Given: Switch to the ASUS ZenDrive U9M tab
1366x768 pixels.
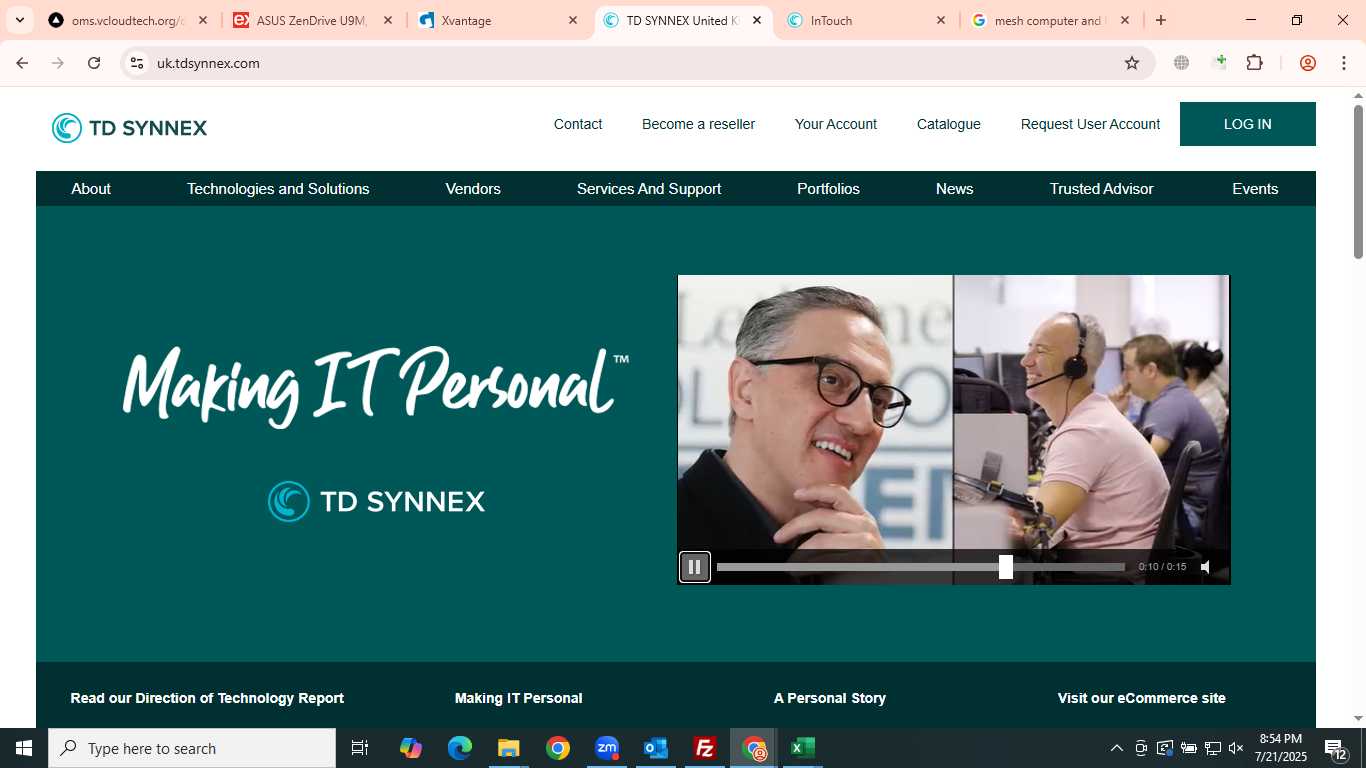Looking at the screenshot, I should (312, 20).
